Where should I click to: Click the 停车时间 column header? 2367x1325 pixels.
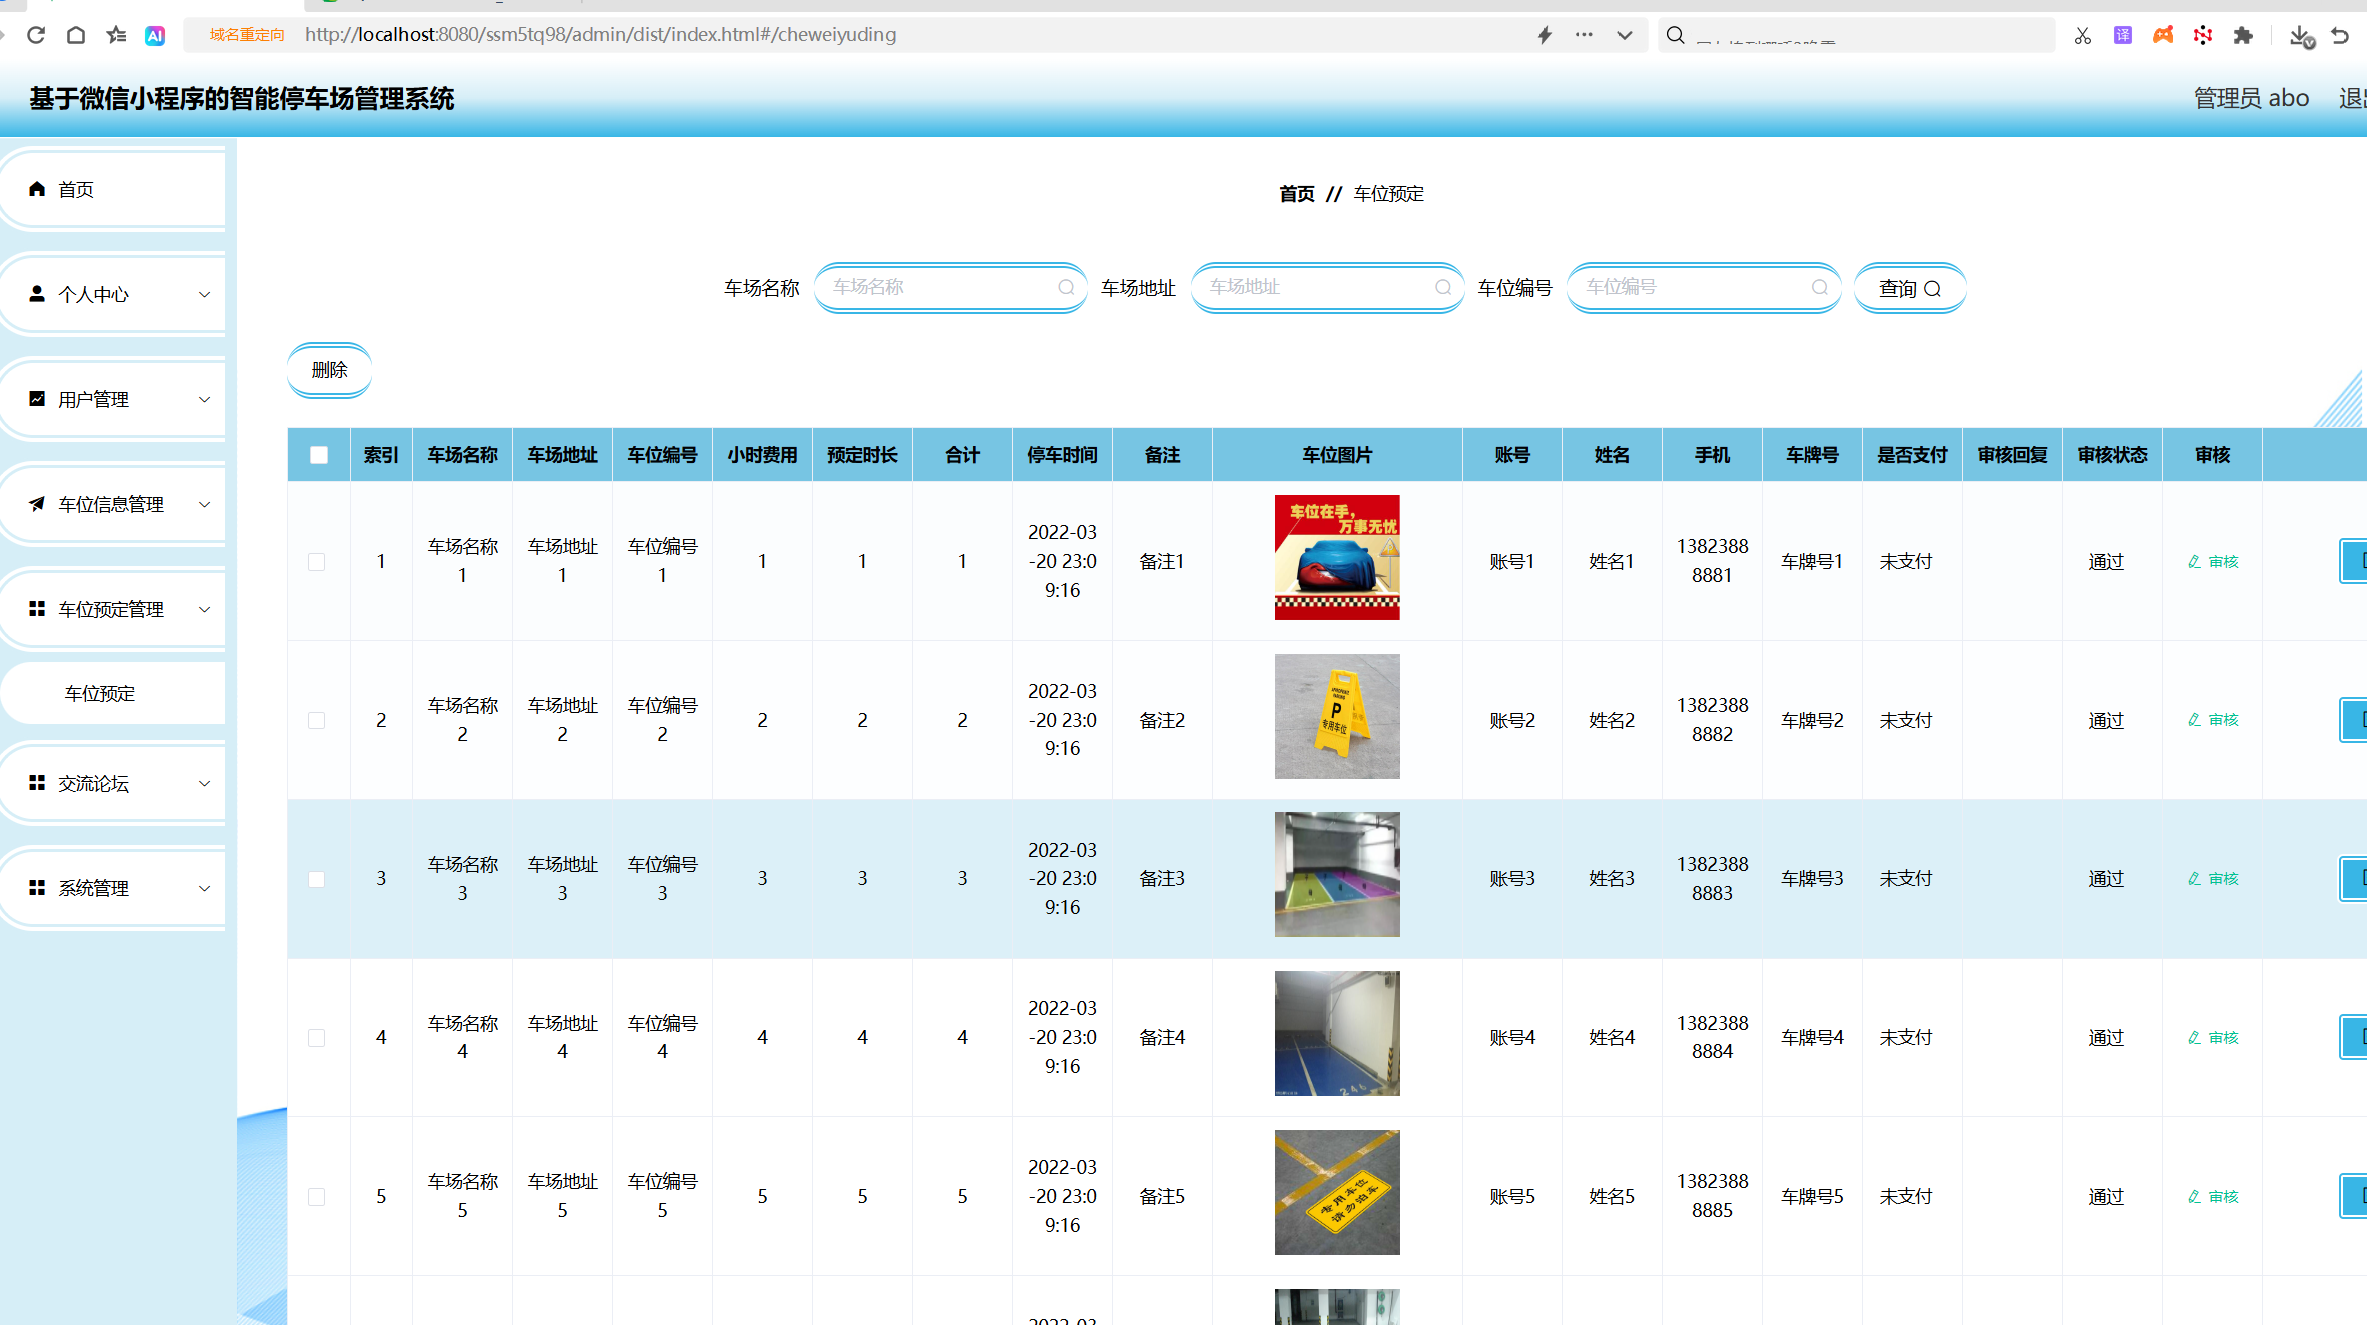(1062, 455)
